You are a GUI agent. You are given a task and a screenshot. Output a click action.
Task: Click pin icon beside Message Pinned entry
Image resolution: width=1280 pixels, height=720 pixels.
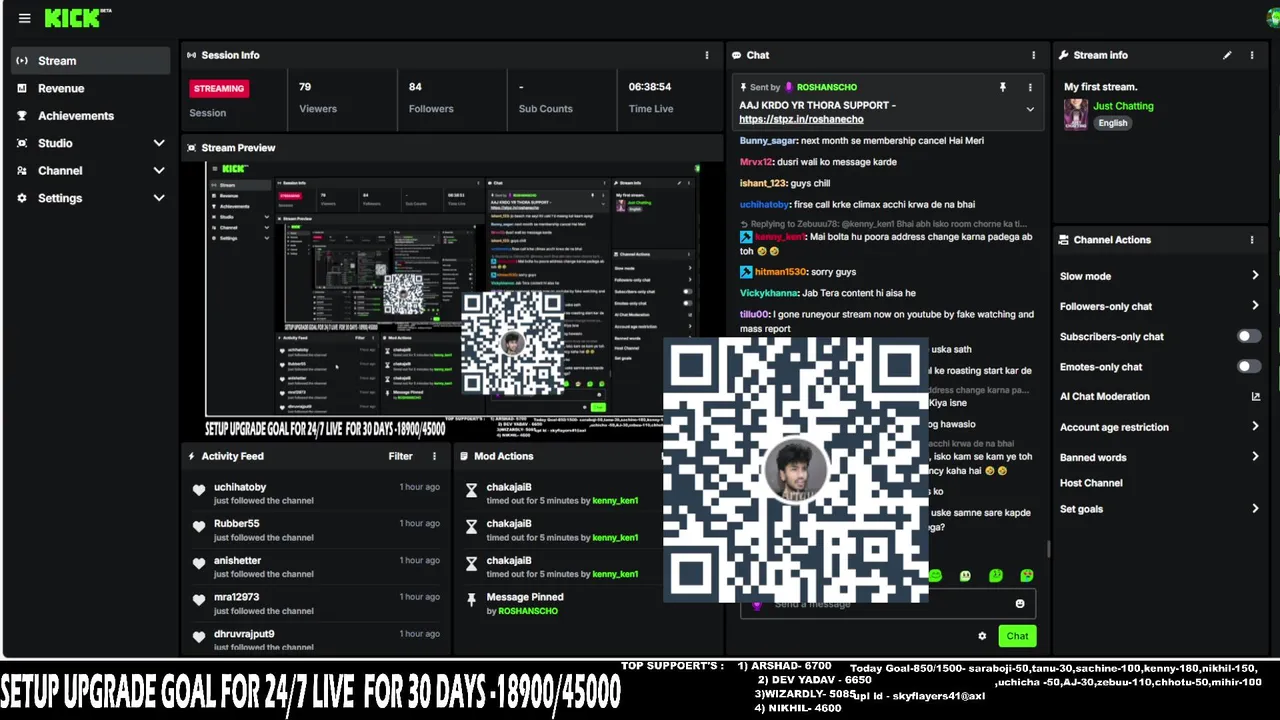pyautogui.click(x=471, y=600)
